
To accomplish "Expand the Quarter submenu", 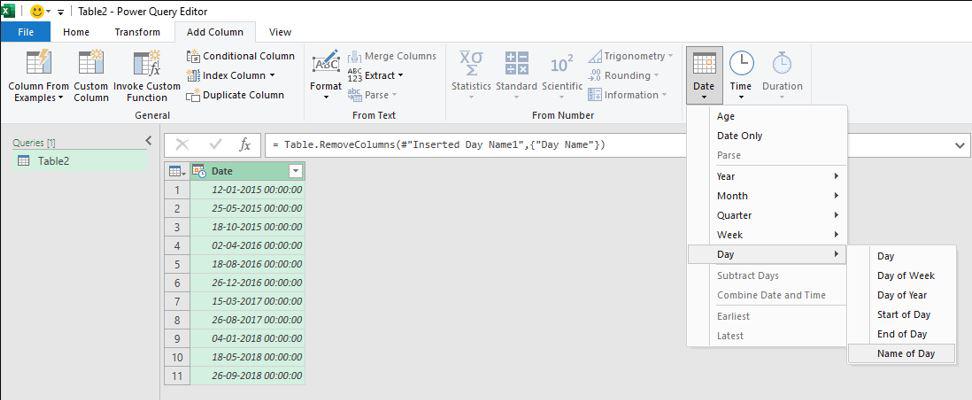I will tap(766, 215).
